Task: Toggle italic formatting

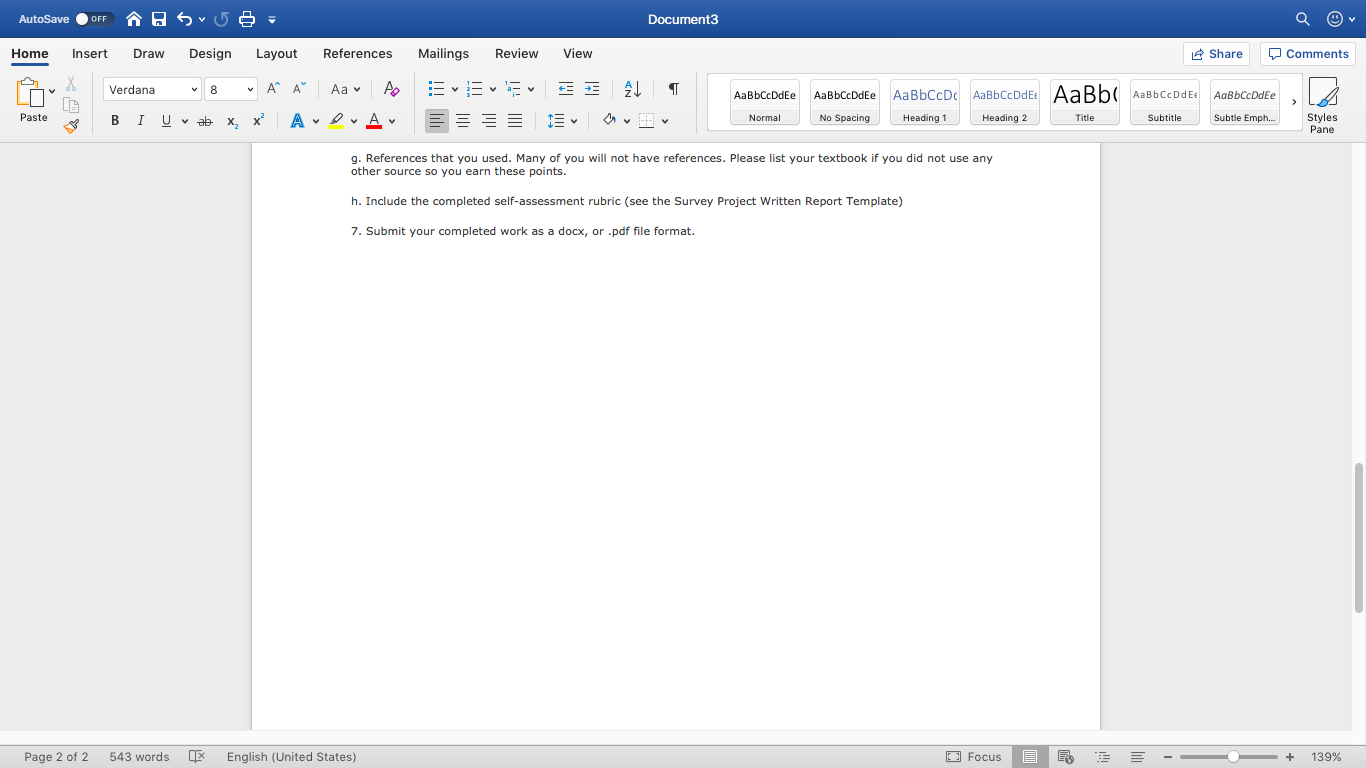Action: point(140,121)
